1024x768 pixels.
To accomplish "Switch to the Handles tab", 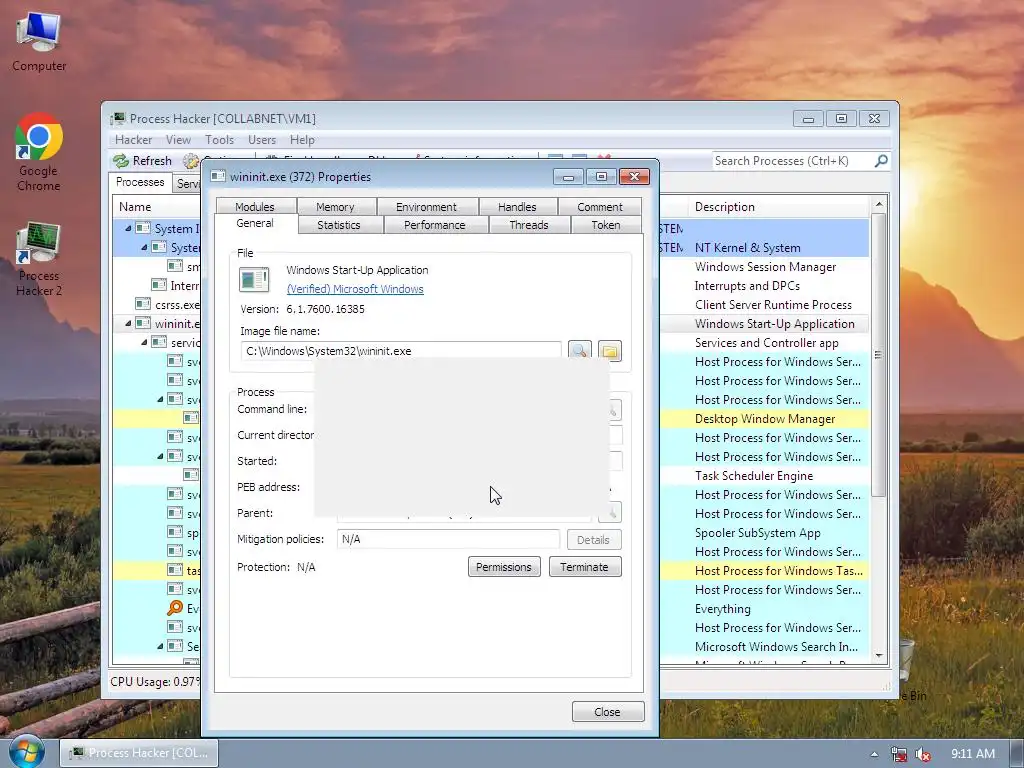I will [x=517, y=206].
